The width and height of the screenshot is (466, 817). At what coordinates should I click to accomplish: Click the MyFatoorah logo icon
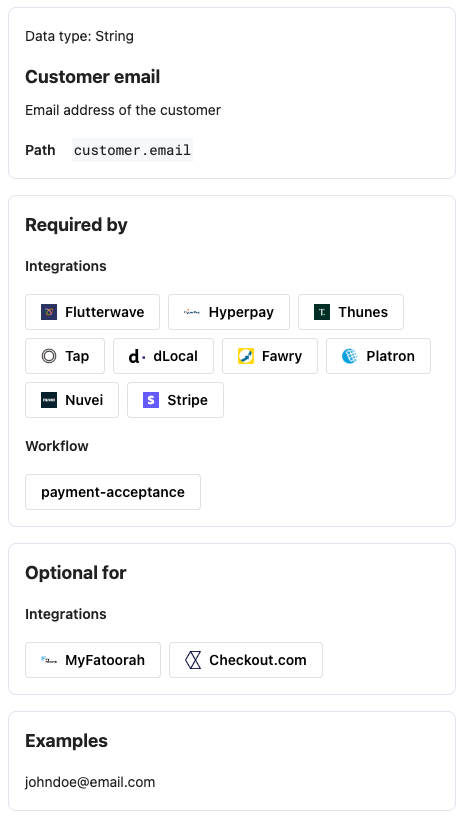click(49, 660)
